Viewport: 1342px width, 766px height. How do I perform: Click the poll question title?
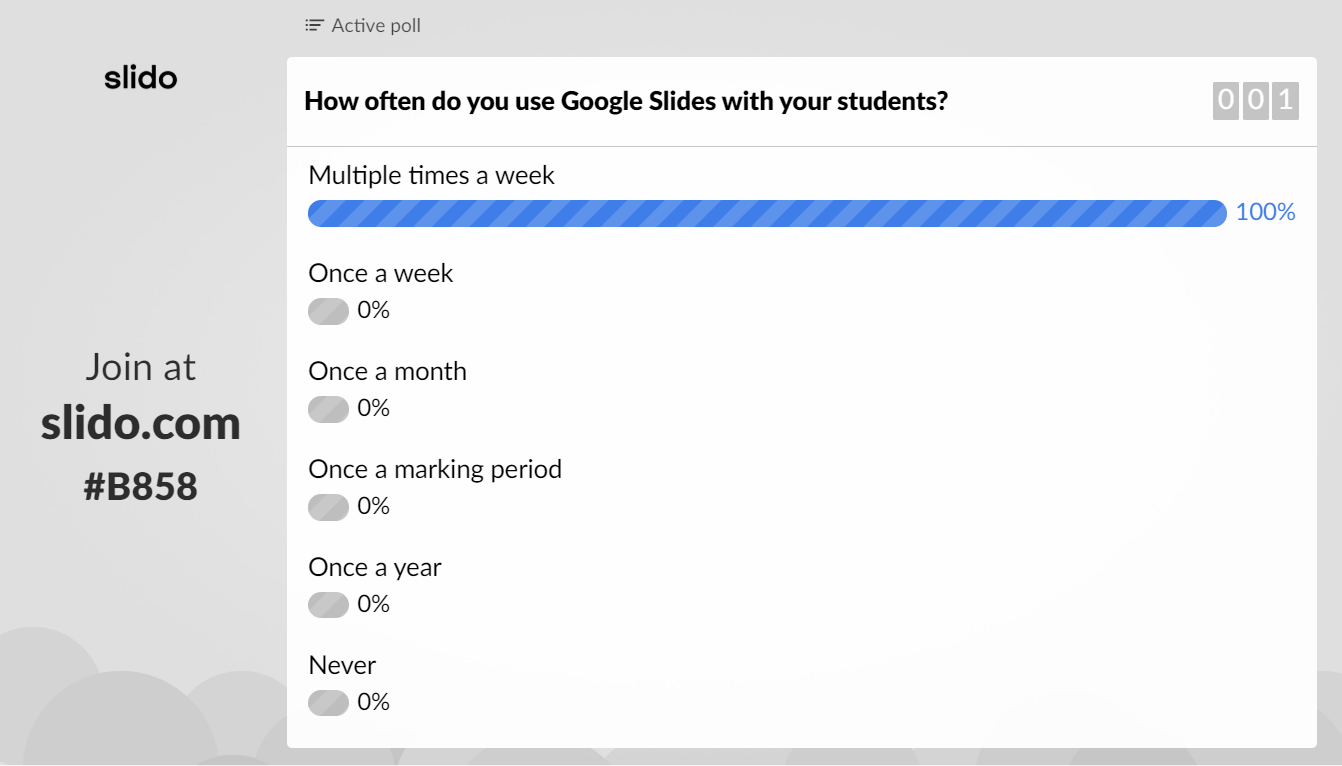pos(627,101)
